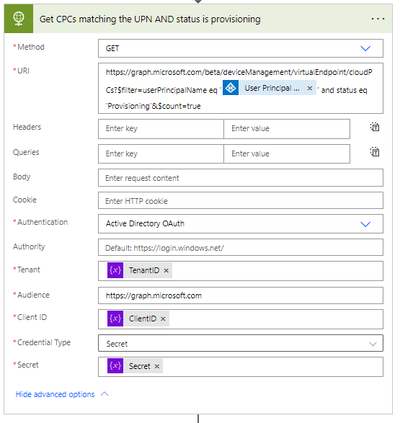The width and height of the screenshot is (400, 423).
Task: Click the Queries Enter key field
Action: coord(161,154)
